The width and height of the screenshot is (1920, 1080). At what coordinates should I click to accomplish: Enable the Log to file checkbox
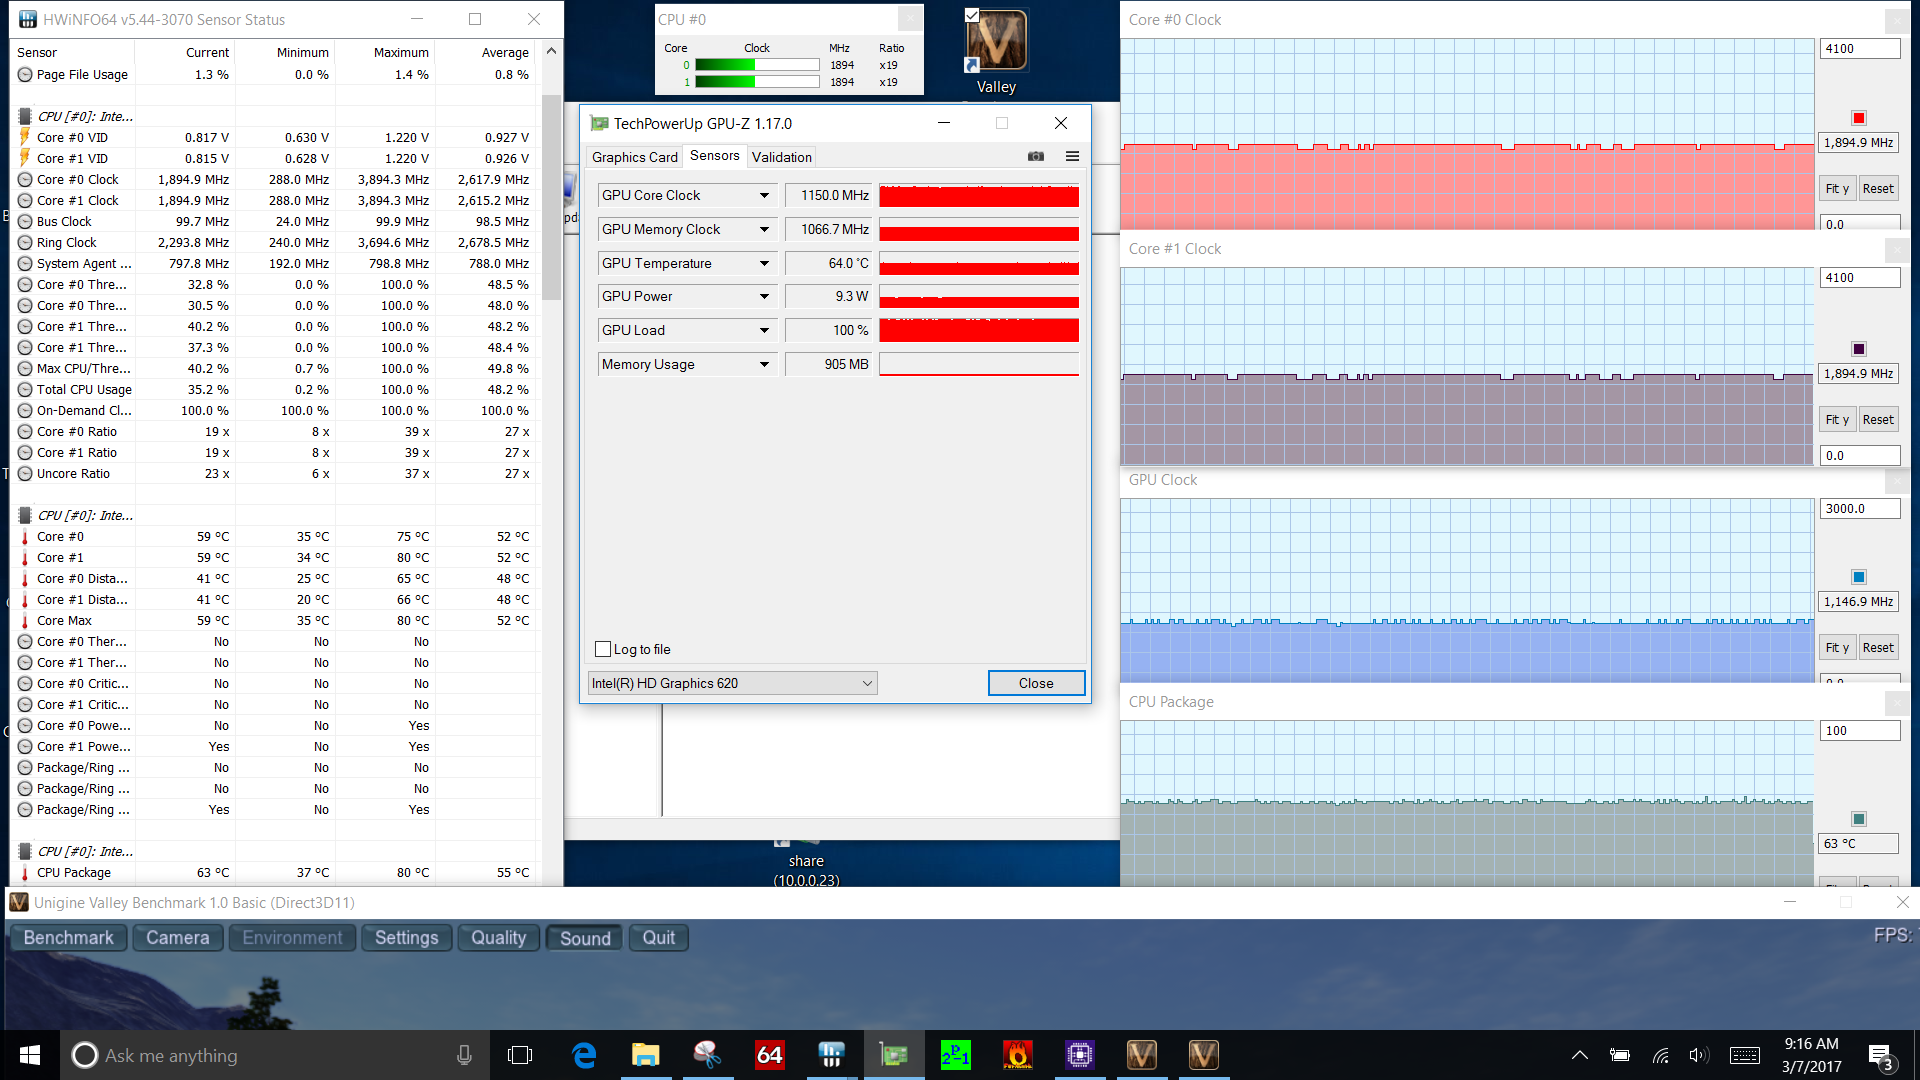[603, 649]
